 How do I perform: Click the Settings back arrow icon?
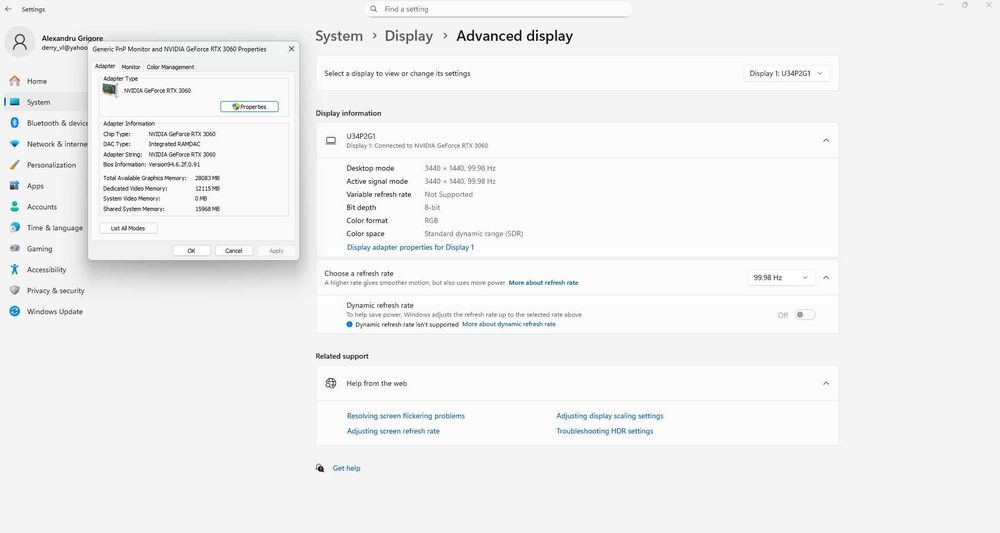coord(8,9)
